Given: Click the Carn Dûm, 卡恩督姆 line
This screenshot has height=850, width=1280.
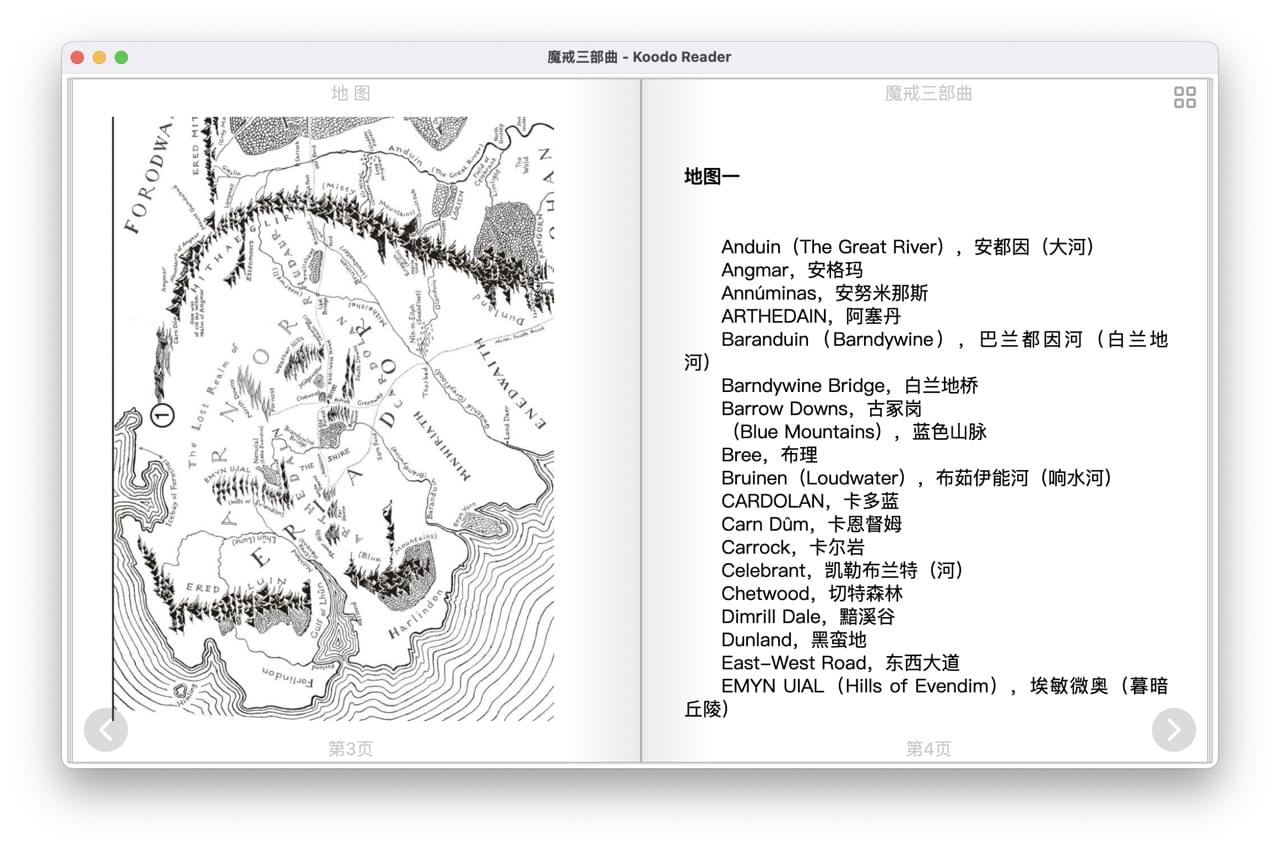Looking at the screenshot, I should 812,523.
